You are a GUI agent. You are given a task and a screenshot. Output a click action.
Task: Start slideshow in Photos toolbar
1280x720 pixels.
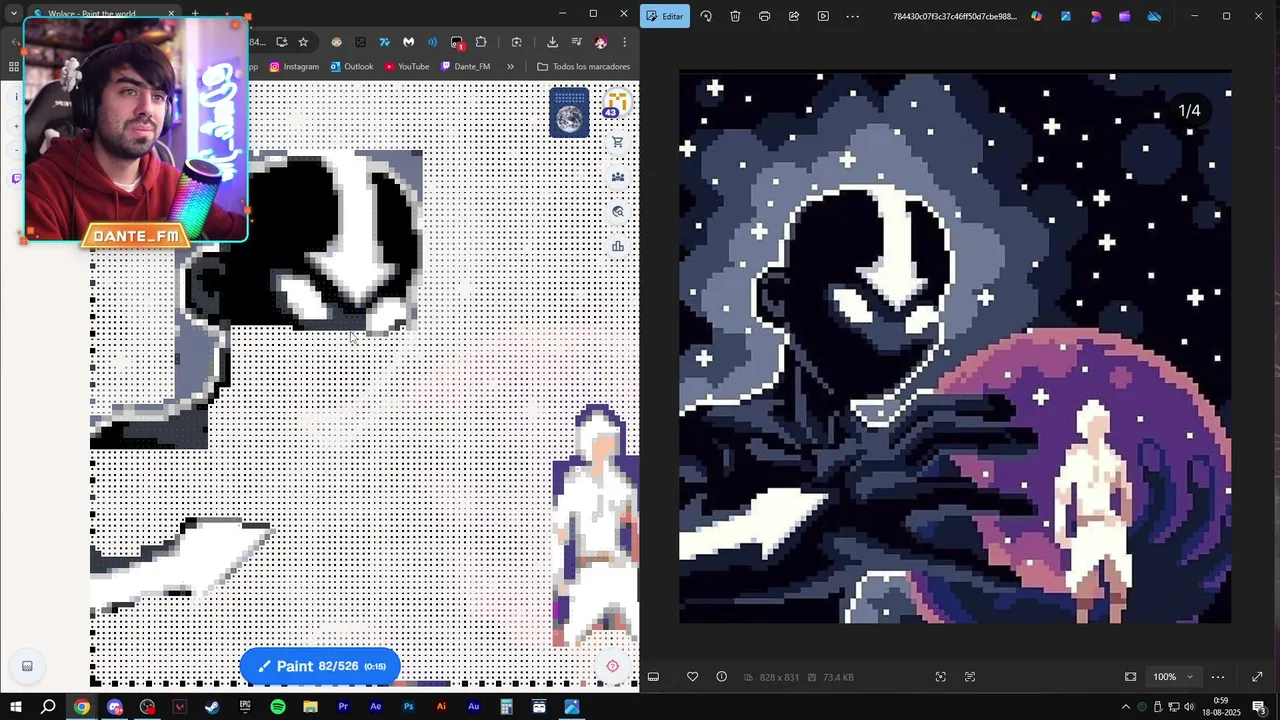click(823, 16)
